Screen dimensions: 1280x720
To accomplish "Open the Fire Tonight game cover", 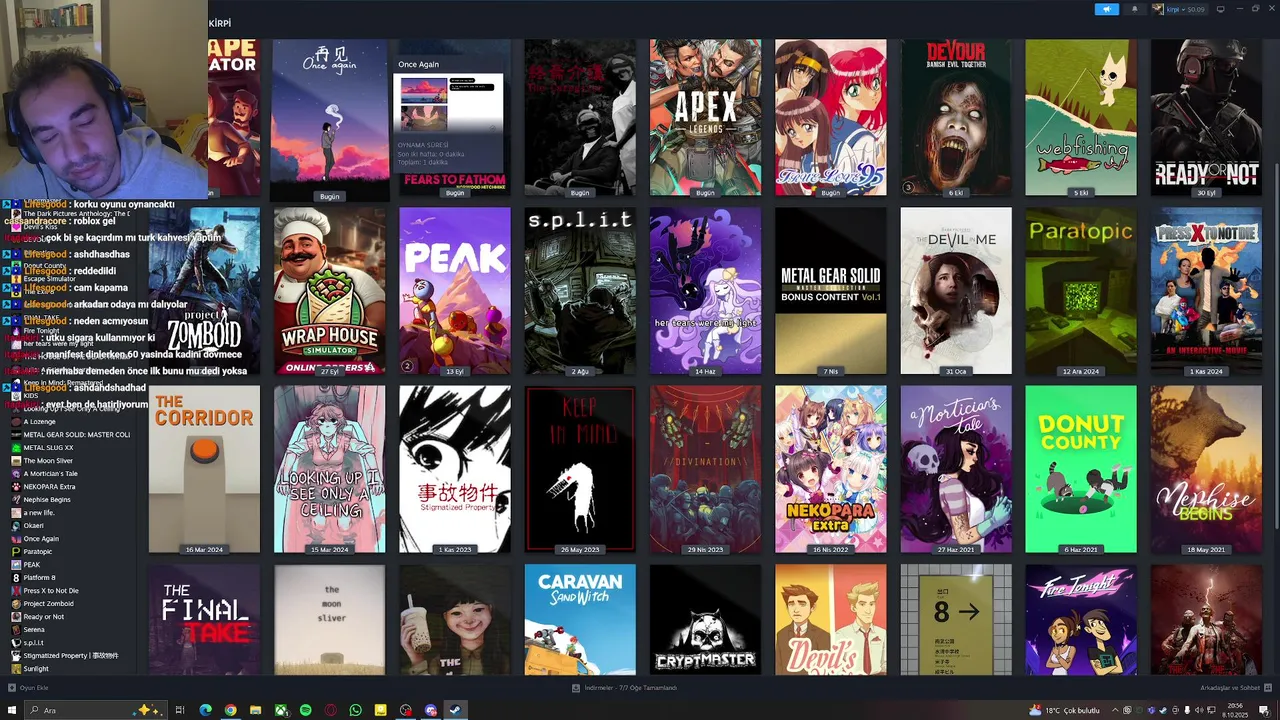I will 1081,619.
